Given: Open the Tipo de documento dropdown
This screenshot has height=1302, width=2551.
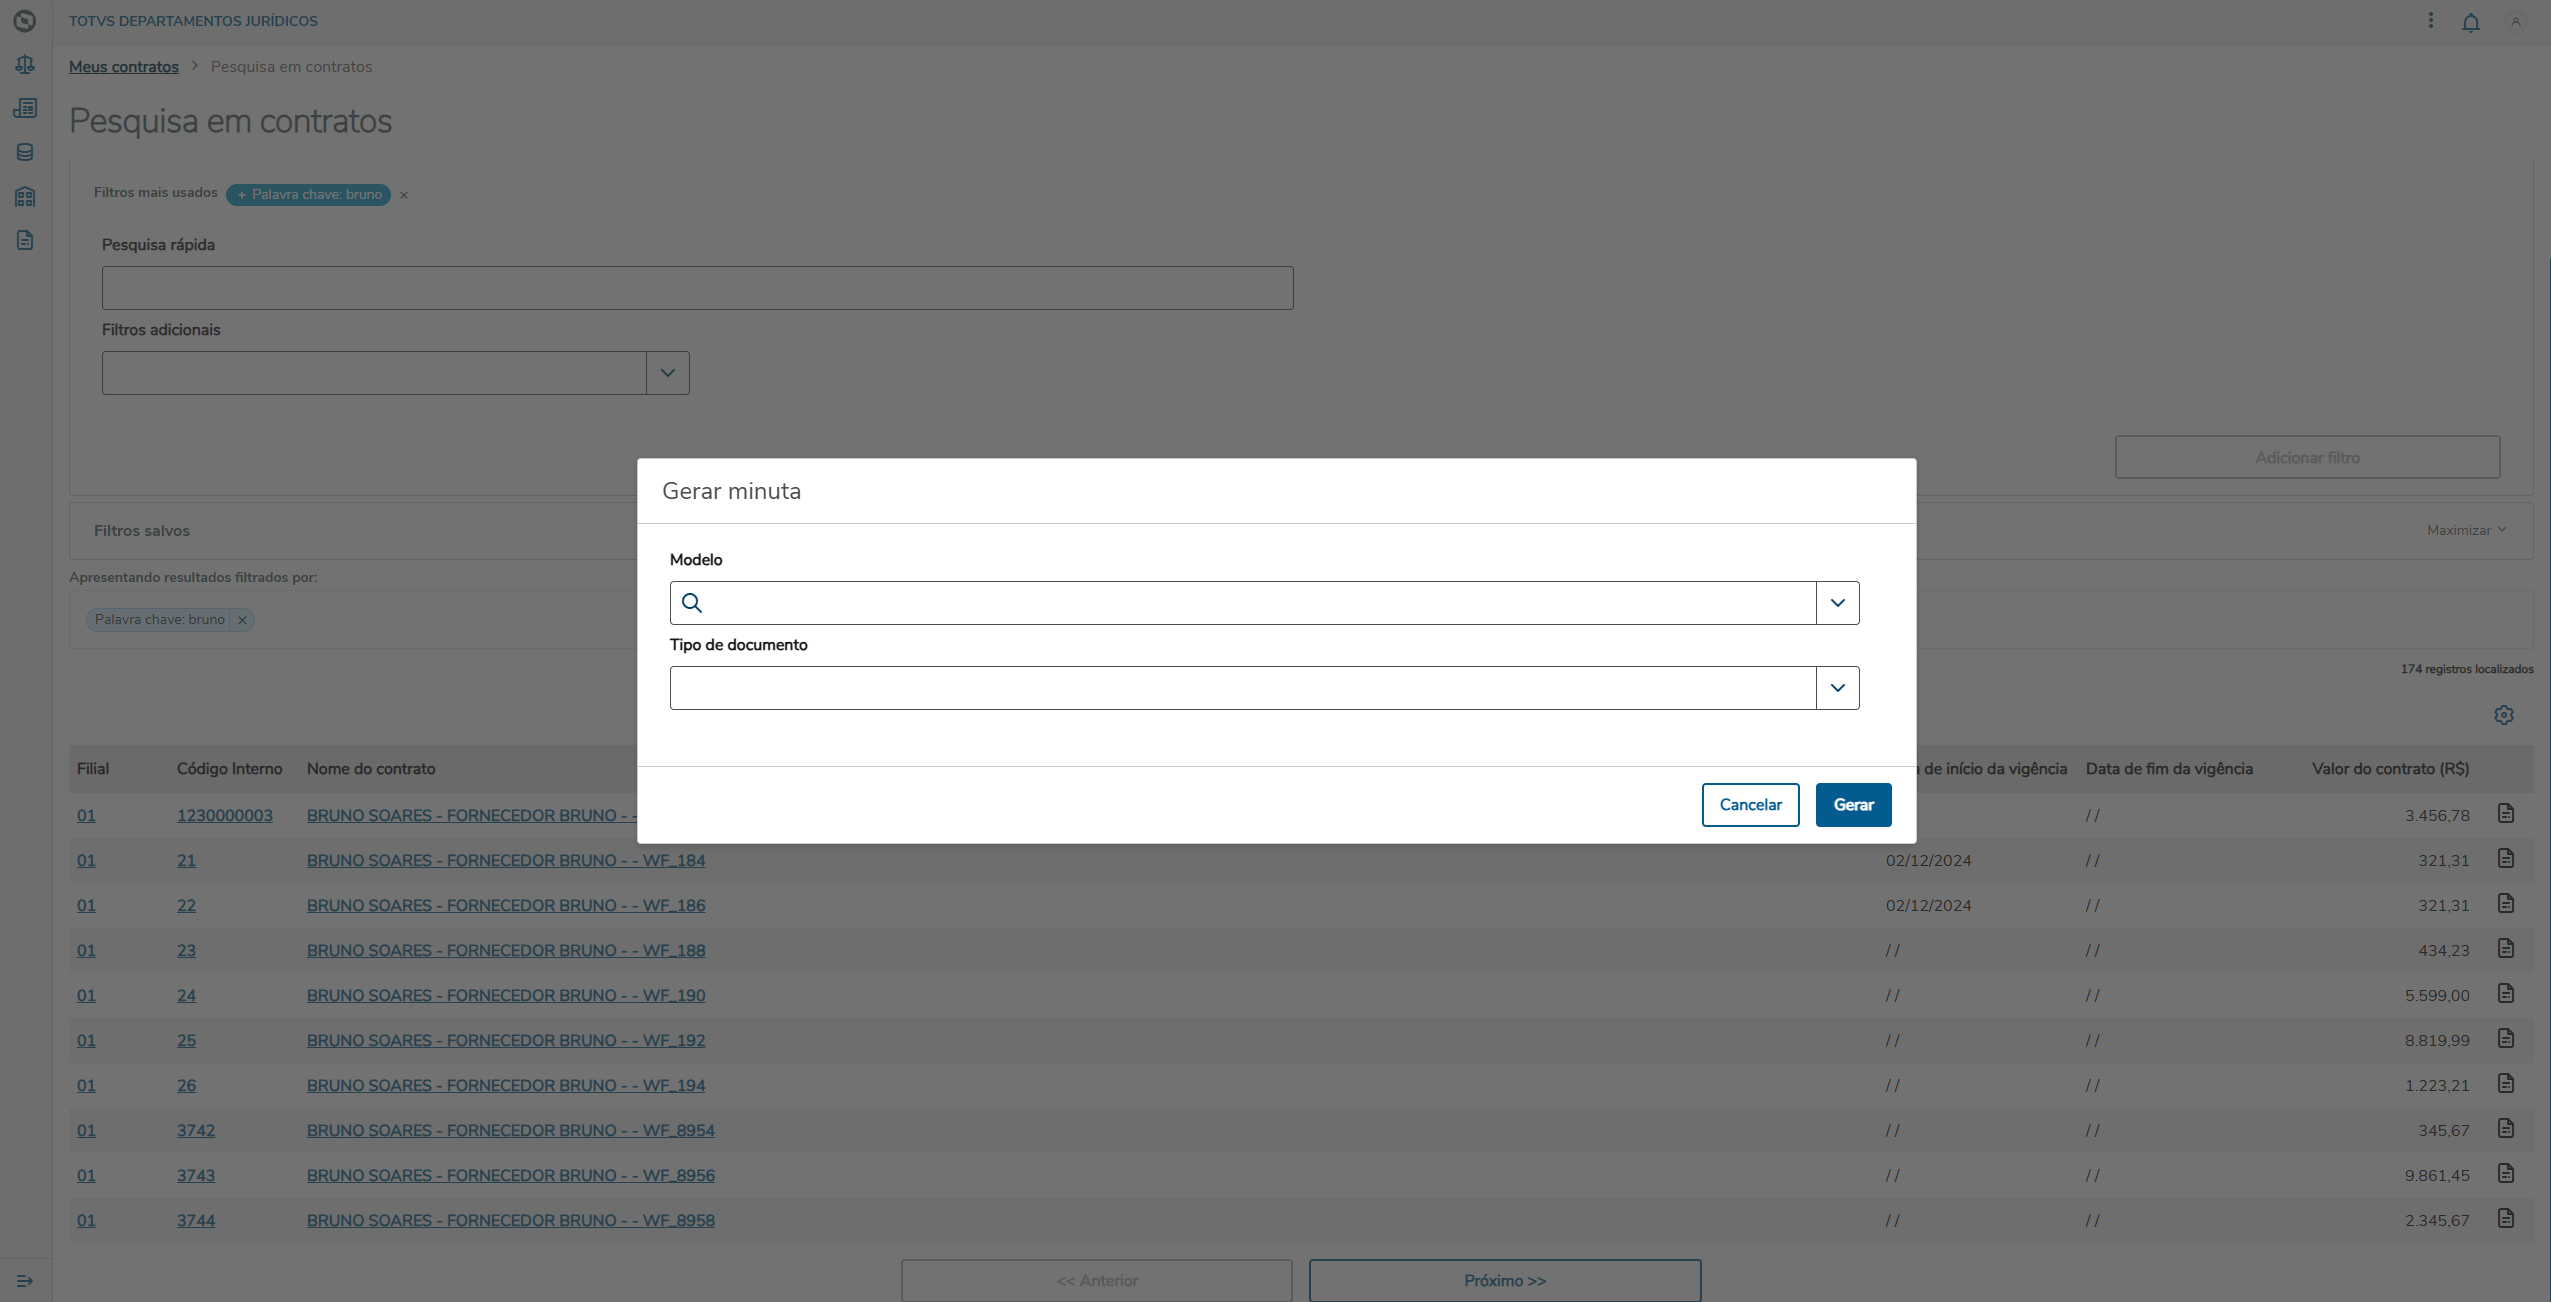Looking at the screenshot, I should pyautogui.click(x=1837, y=688).
